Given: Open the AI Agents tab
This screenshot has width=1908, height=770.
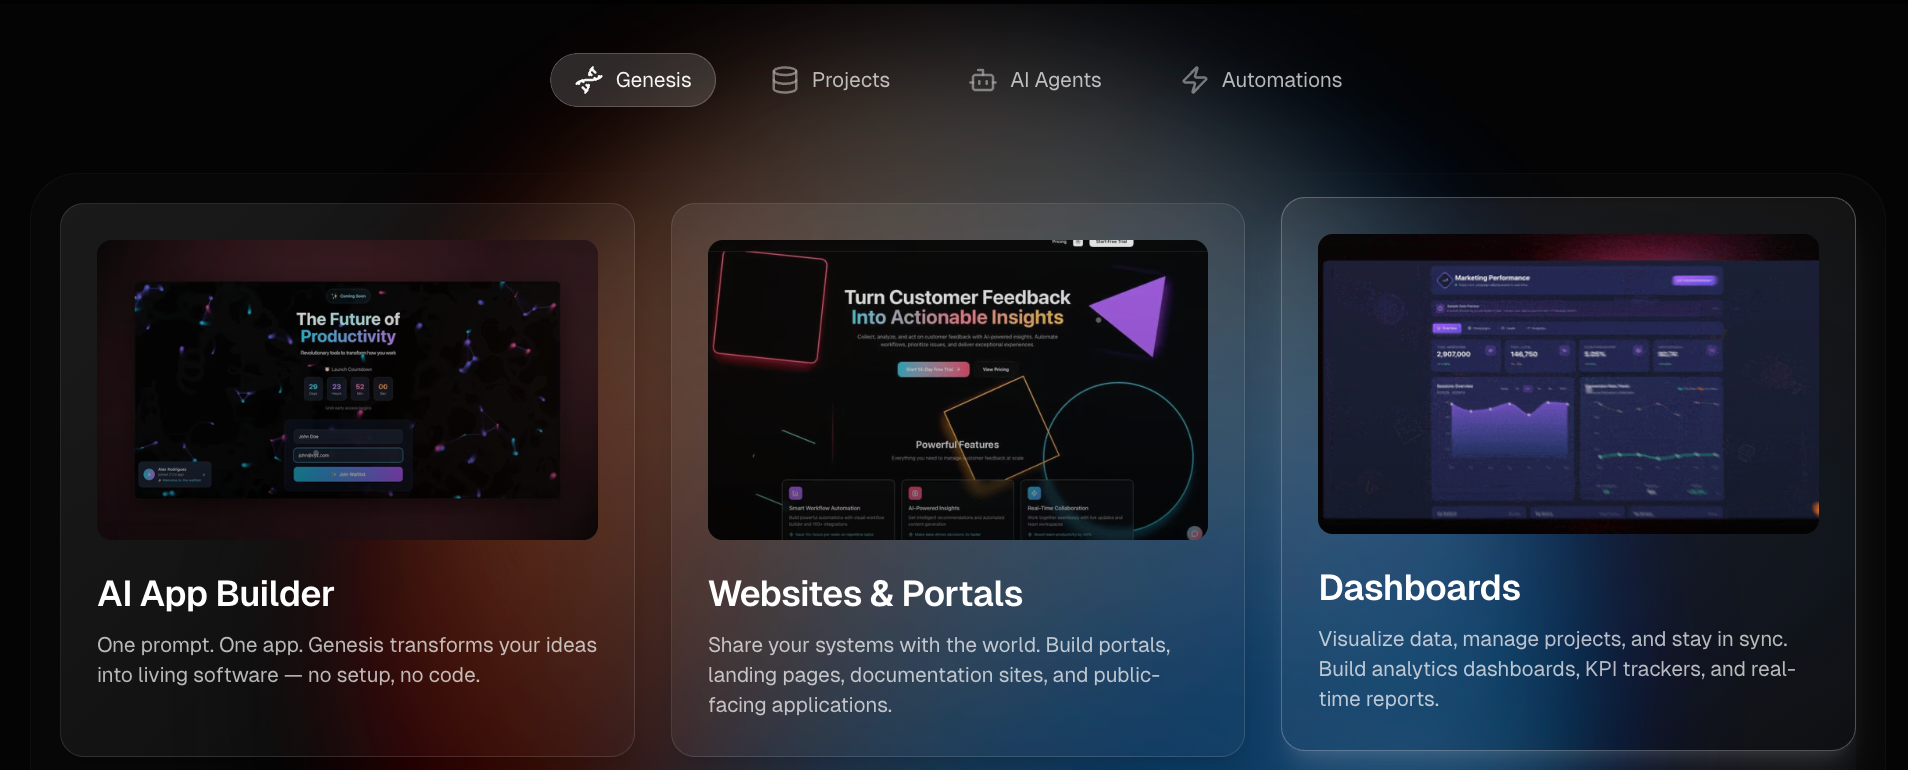Looking at the screenshot, I should (1036, 80).
